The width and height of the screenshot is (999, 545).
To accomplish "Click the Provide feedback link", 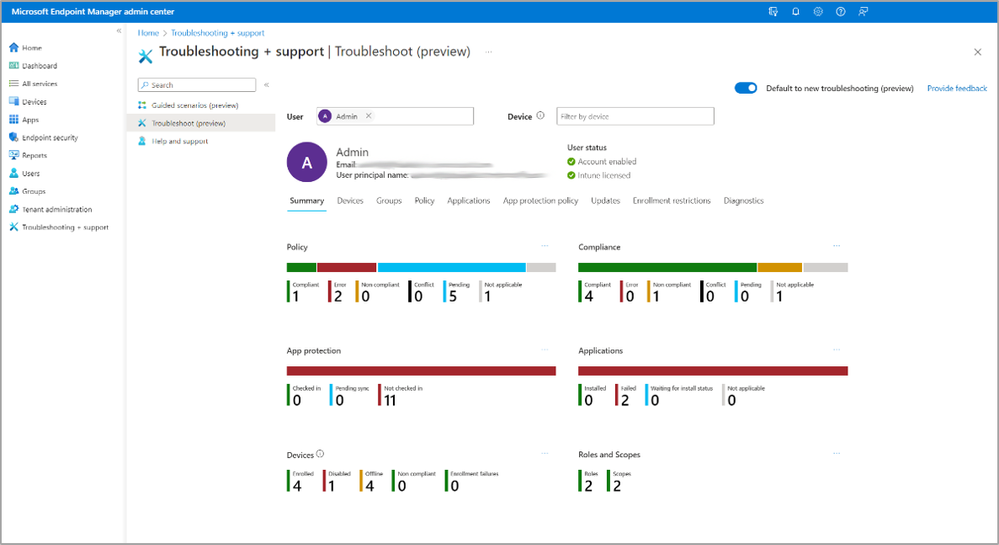I will point(956,89).
